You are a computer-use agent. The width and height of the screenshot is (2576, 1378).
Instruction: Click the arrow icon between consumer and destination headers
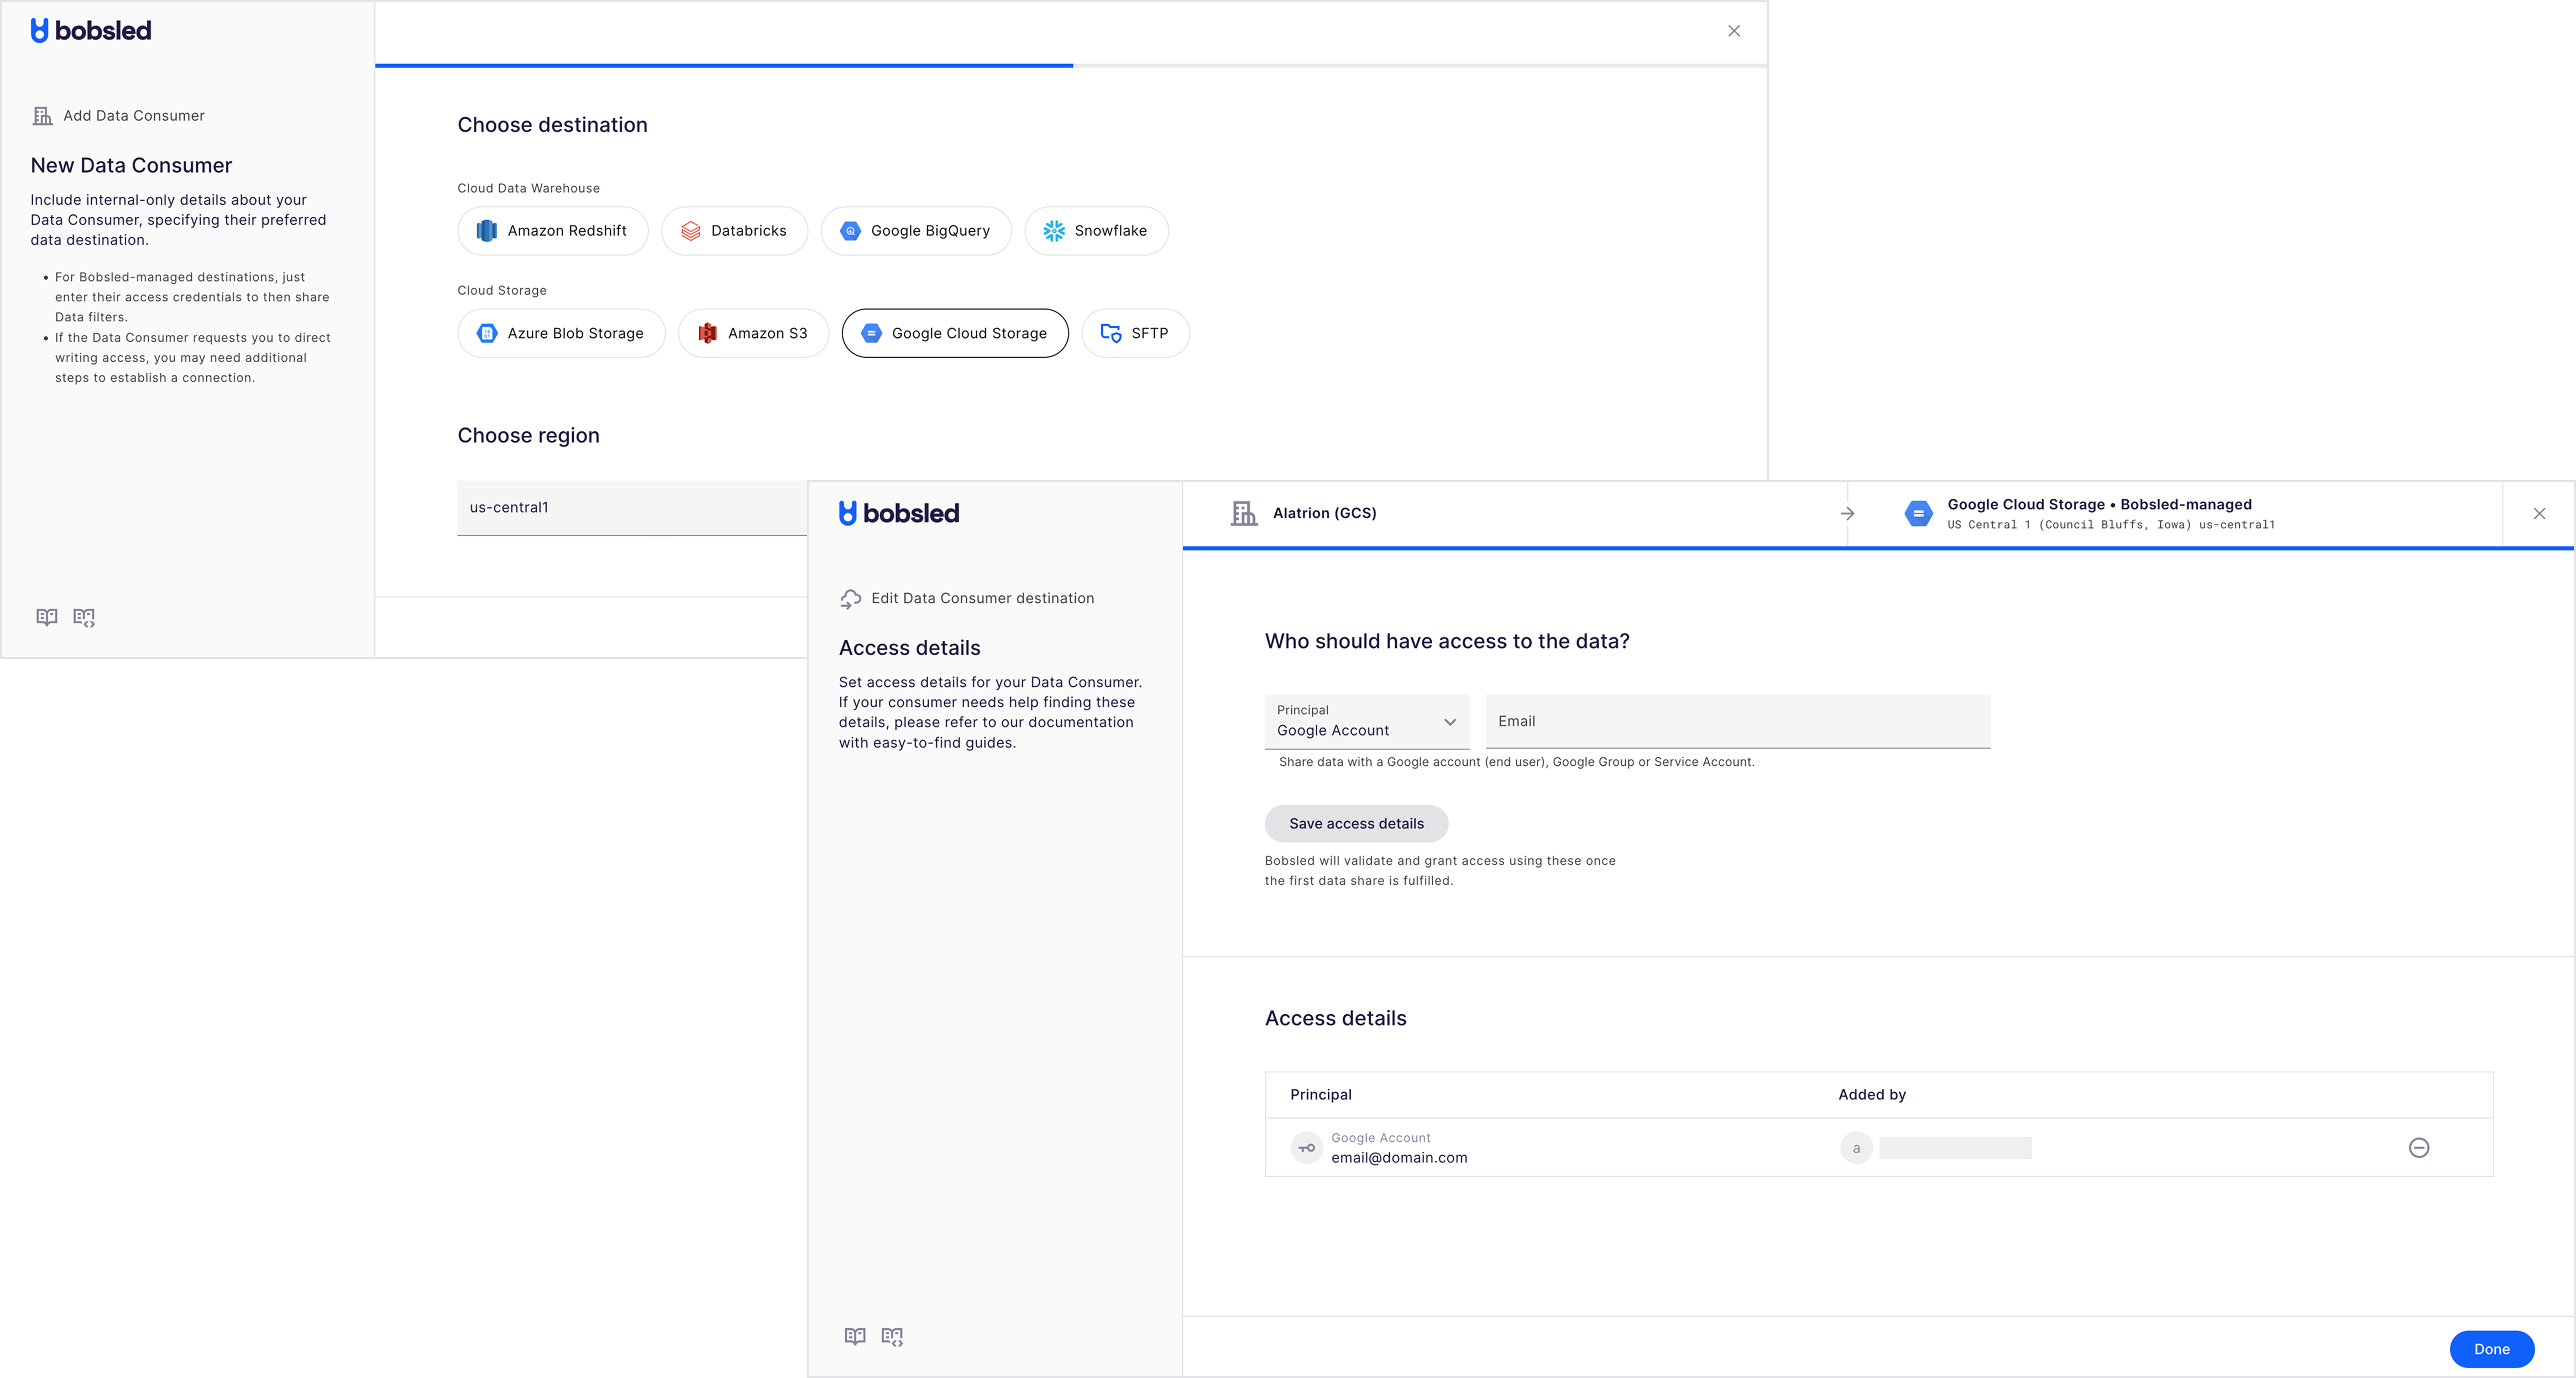[1847, 513]
